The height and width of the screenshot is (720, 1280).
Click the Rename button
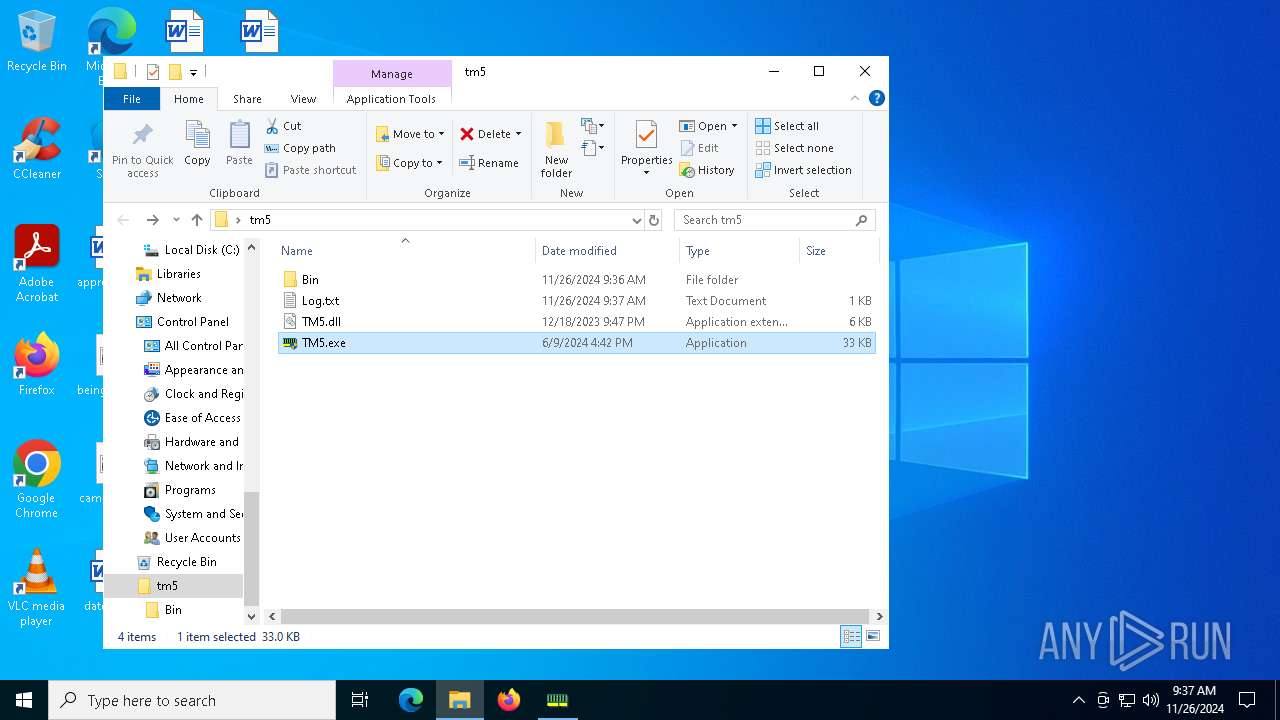tap(488, 163)
